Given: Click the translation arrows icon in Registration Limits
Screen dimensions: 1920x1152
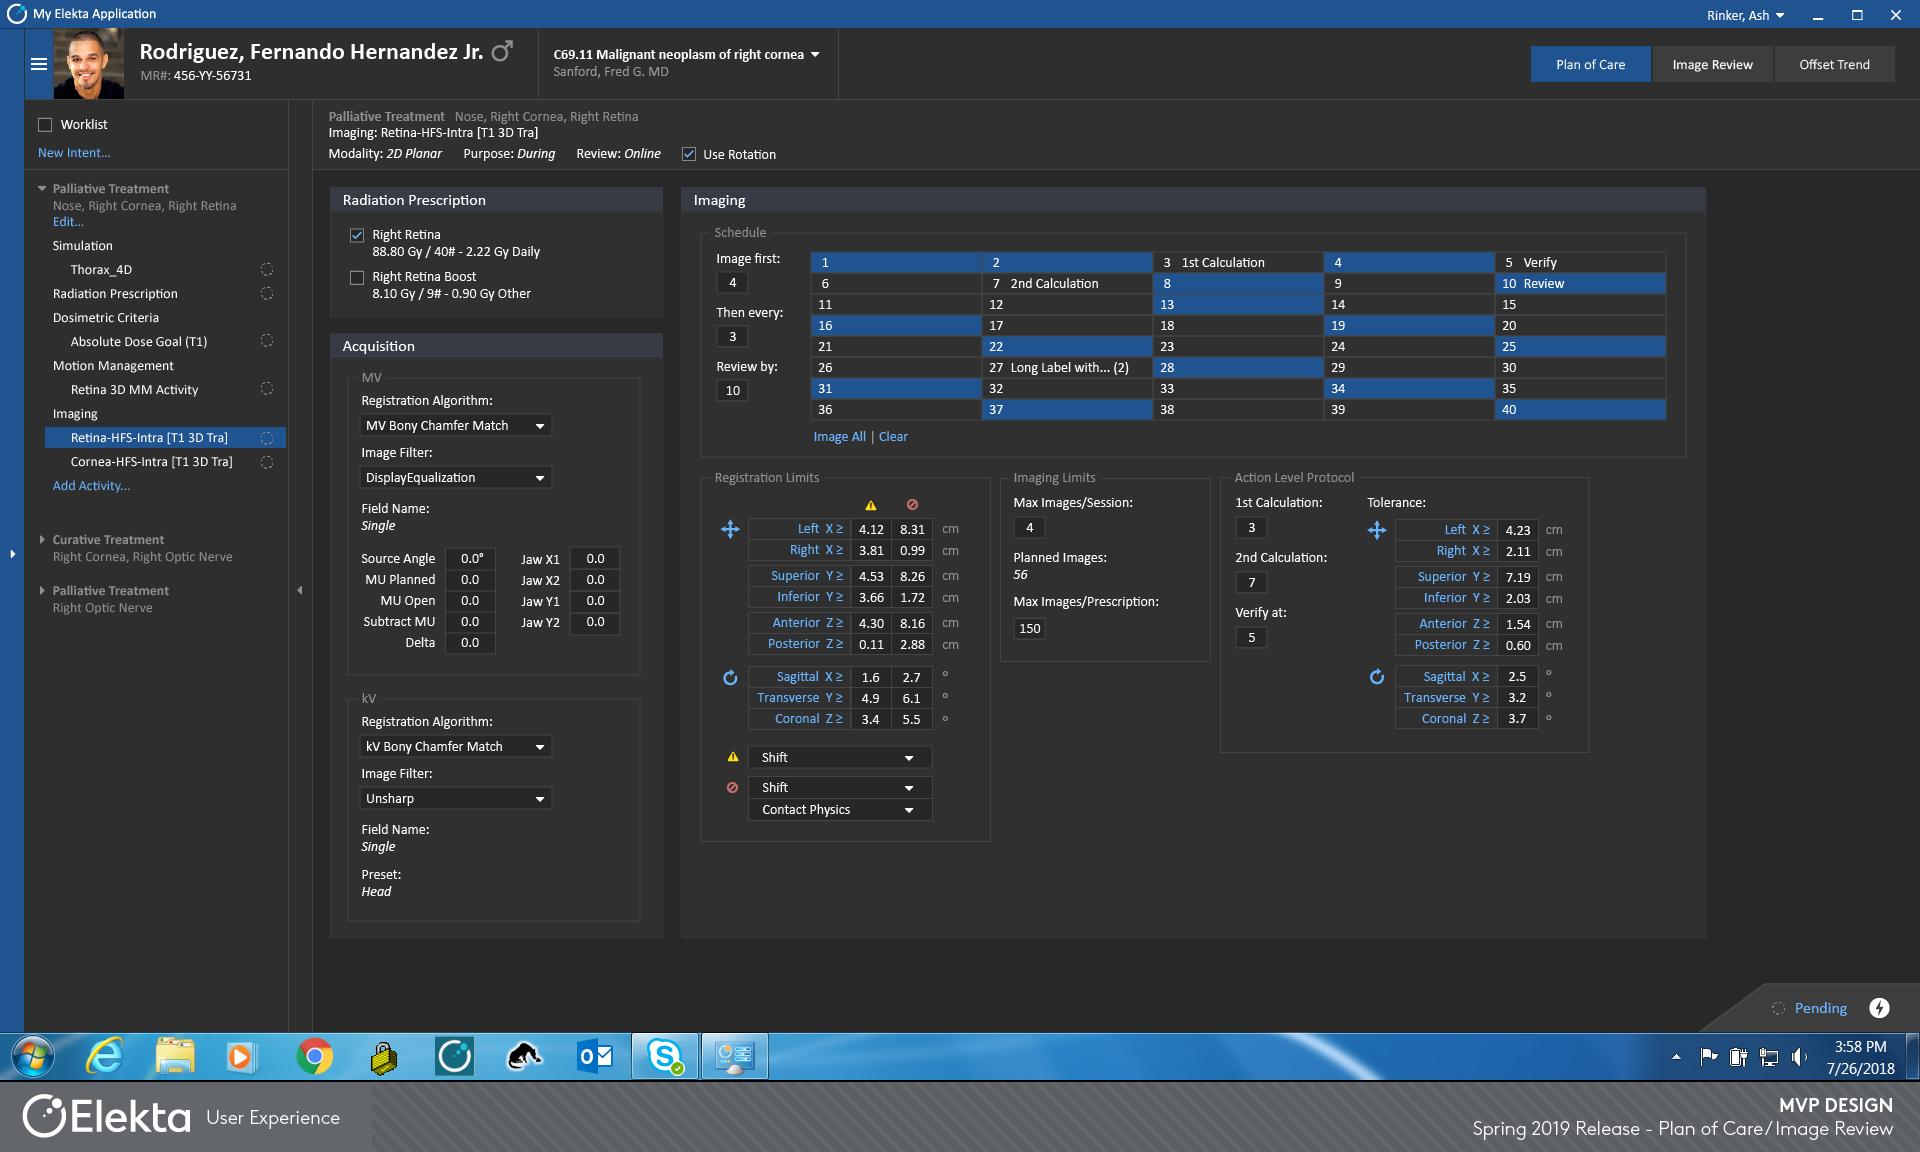Looking at the screenshot, I should pos(730,529).
